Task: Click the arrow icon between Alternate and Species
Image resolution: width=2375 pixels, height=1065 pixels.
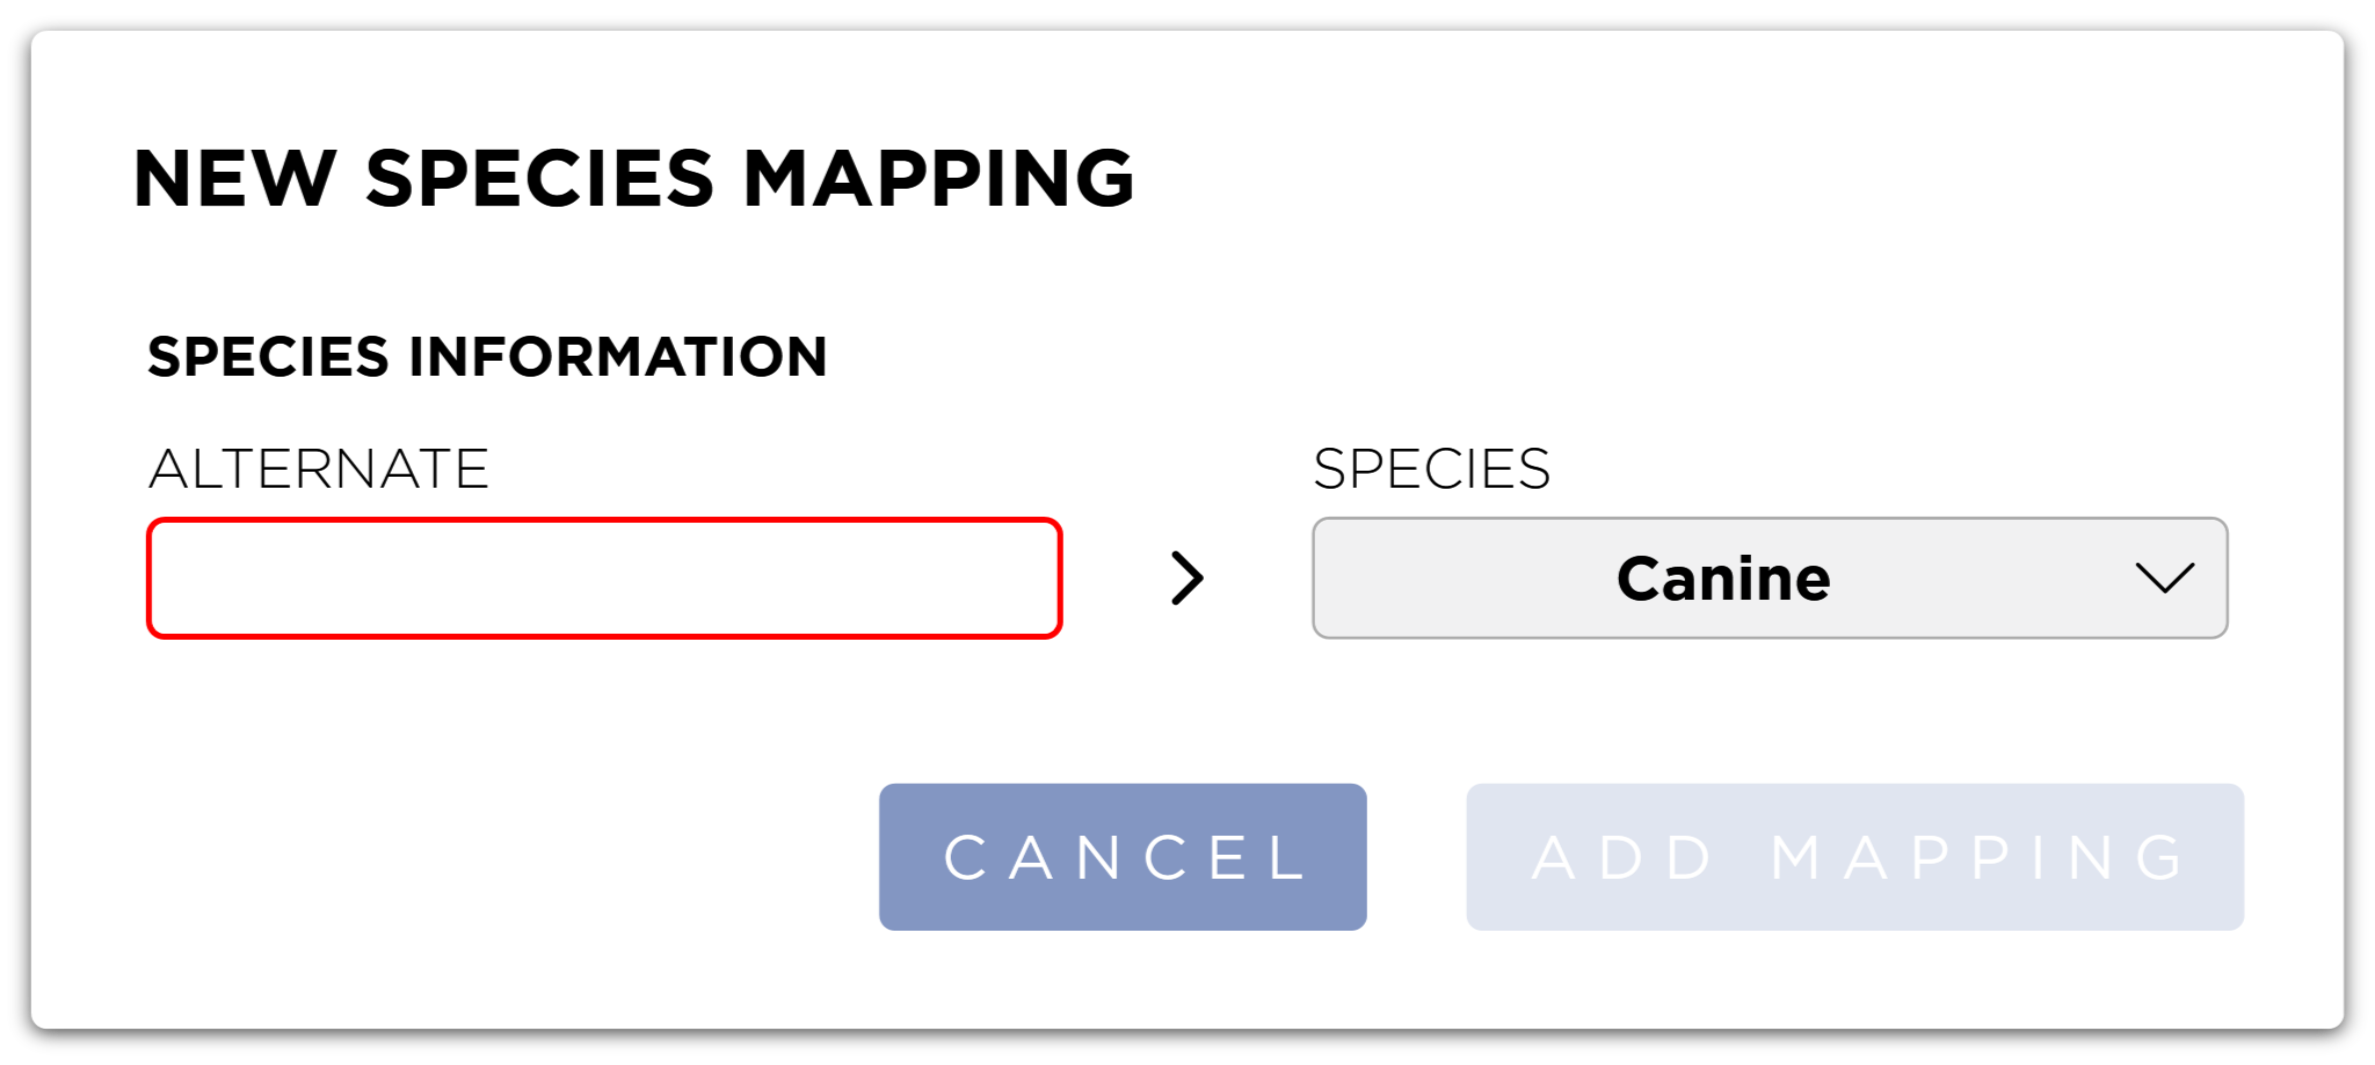Action: click(x=1187, y=578)
